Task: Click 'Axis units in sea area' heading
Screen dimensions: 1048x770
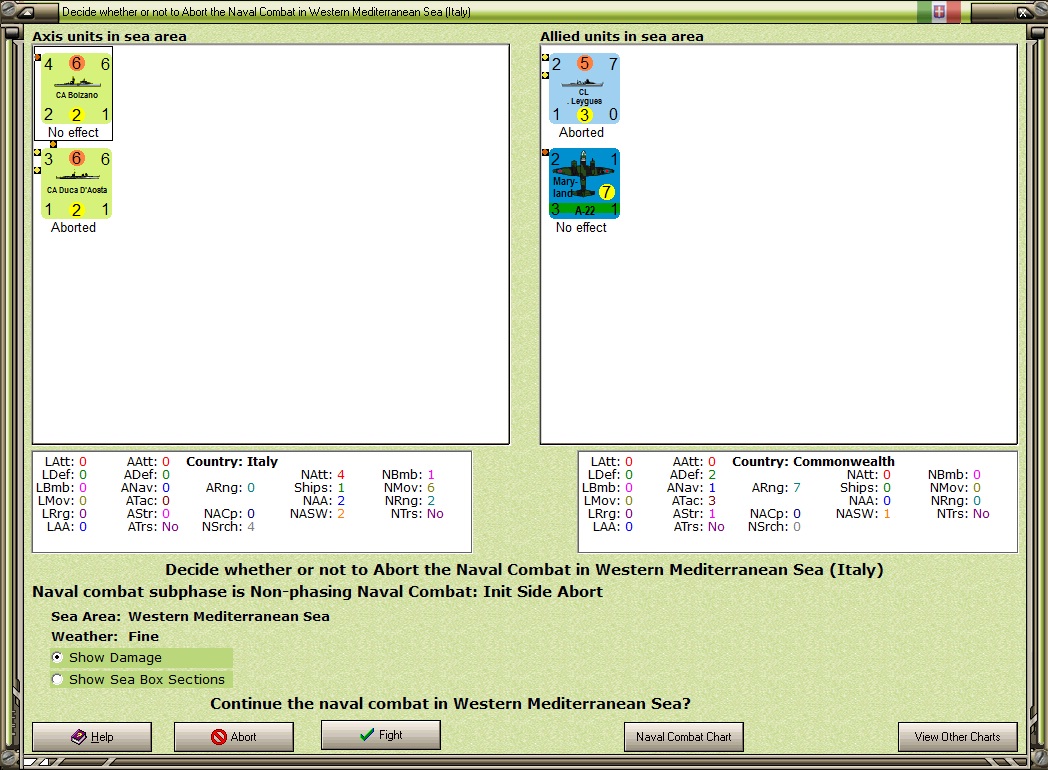Action: (110, 36)
